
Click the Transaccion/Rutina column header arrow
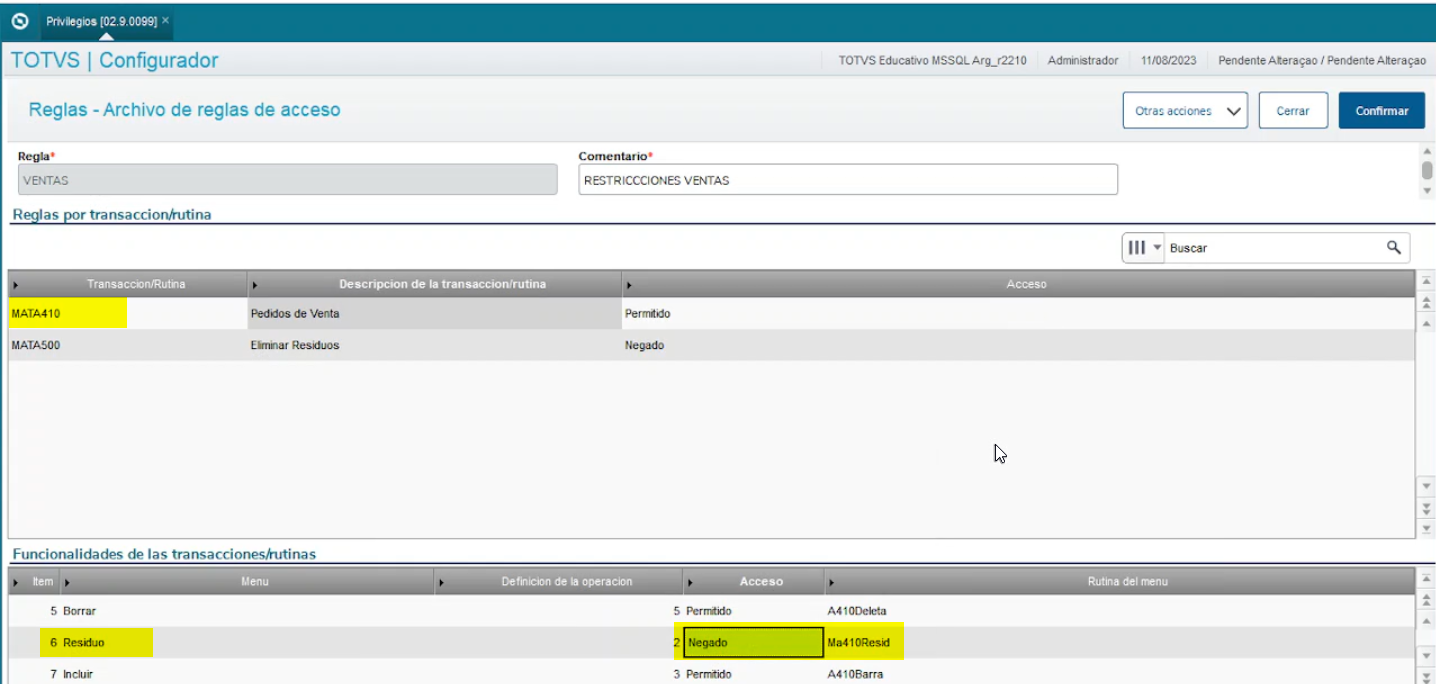coord(15,285)
